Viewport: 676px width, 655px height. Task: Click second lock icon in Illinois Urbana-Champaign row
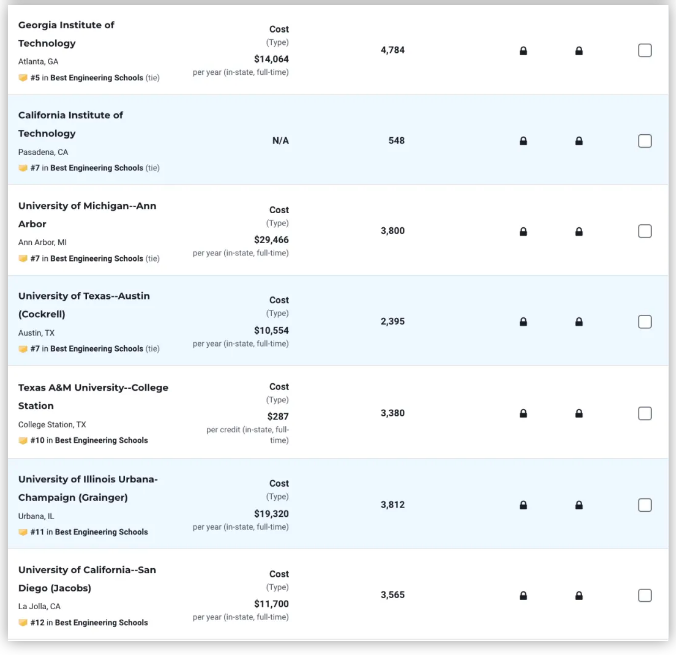pyautogui.click(x=579, y=505)
